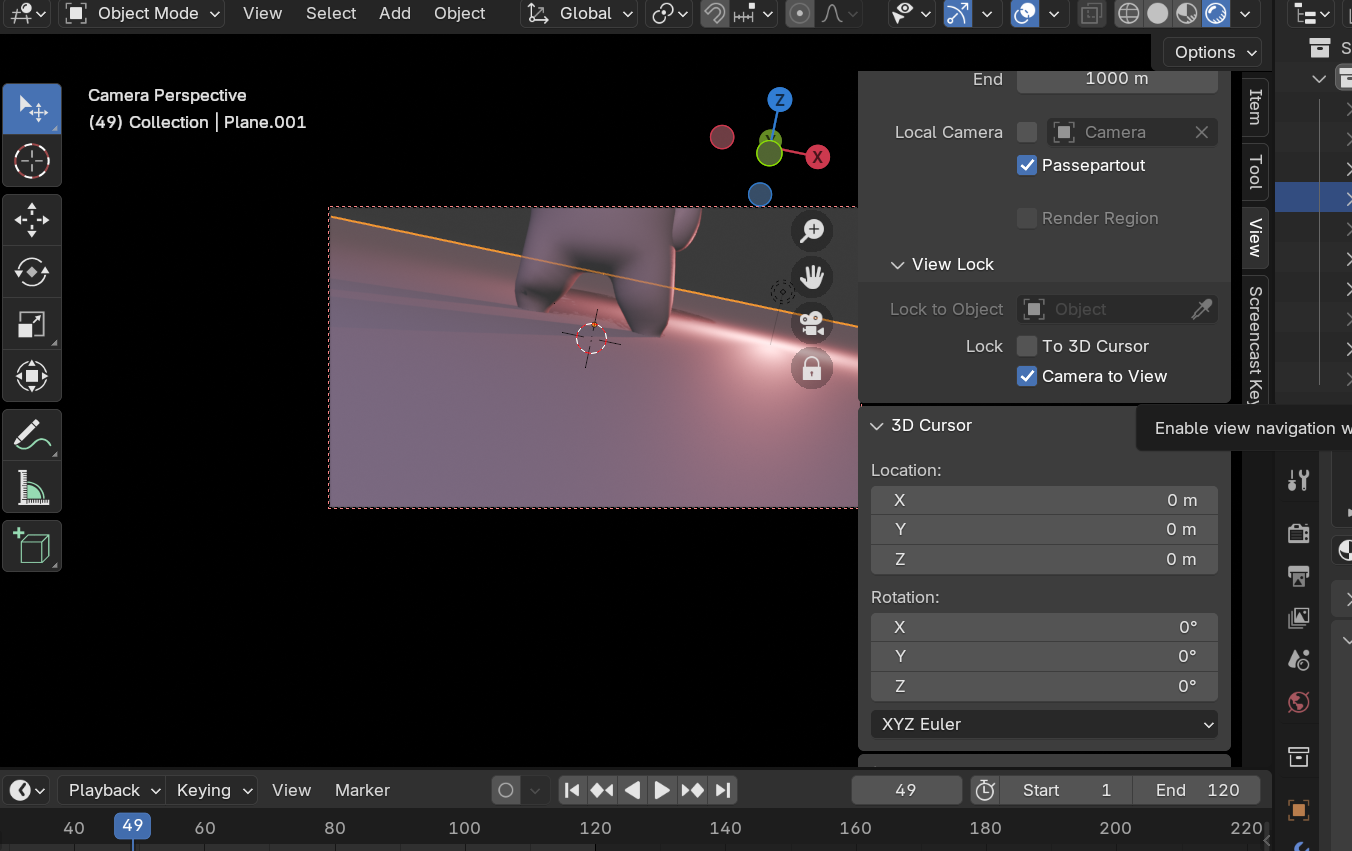The height and width of the screenshot is (851, 1352).
Task: Open the Scene properties icon
Action: point(1298,660)
